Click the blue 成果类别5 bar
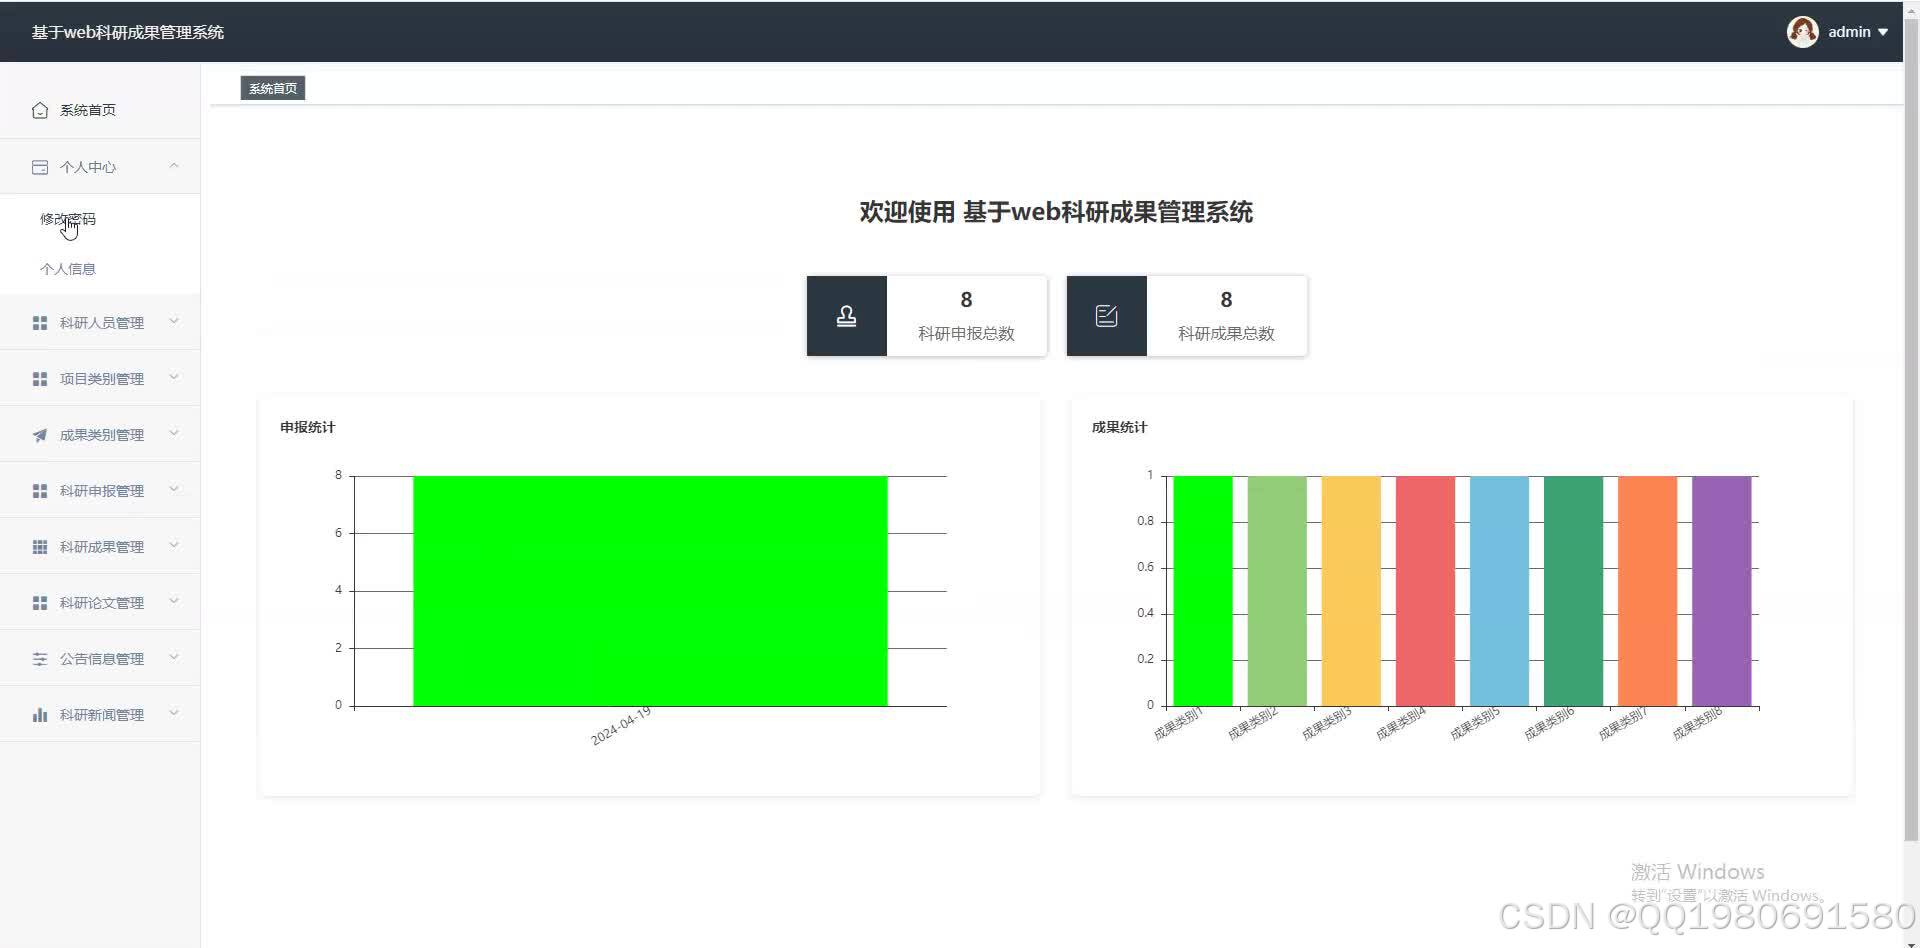This screenshot has width=1920, height=948. [x=1499, y=591]
